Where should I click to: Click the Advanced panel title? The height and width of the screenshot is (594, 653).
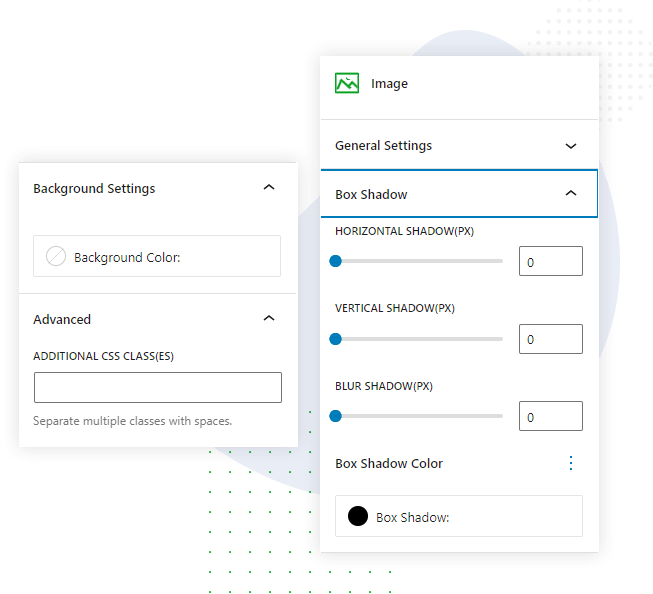pos(62,319)
